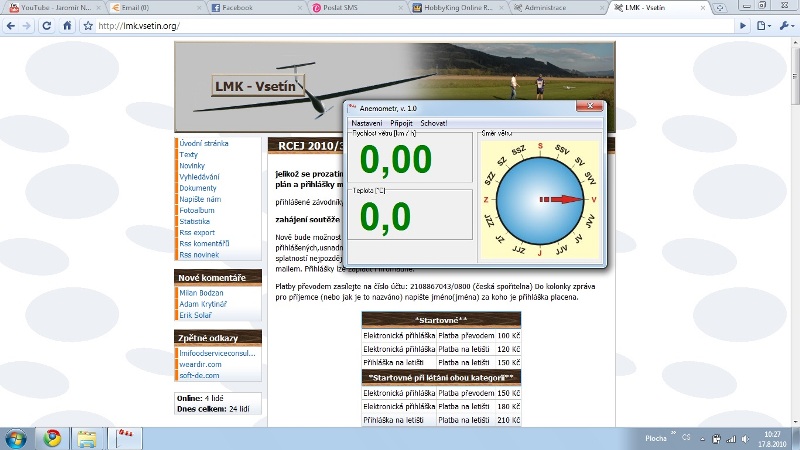
Task: Close the Anemometr window
Action: 590,106
